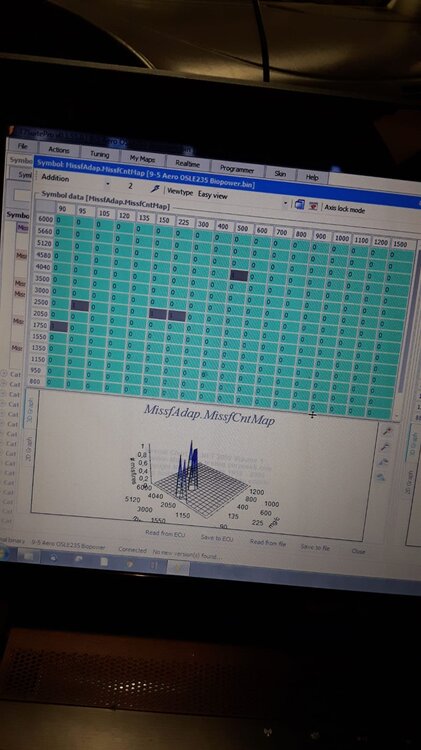Expand the Viewtype Easy view dropdown
Screen dimensions: 421x750
click(242, 198)
